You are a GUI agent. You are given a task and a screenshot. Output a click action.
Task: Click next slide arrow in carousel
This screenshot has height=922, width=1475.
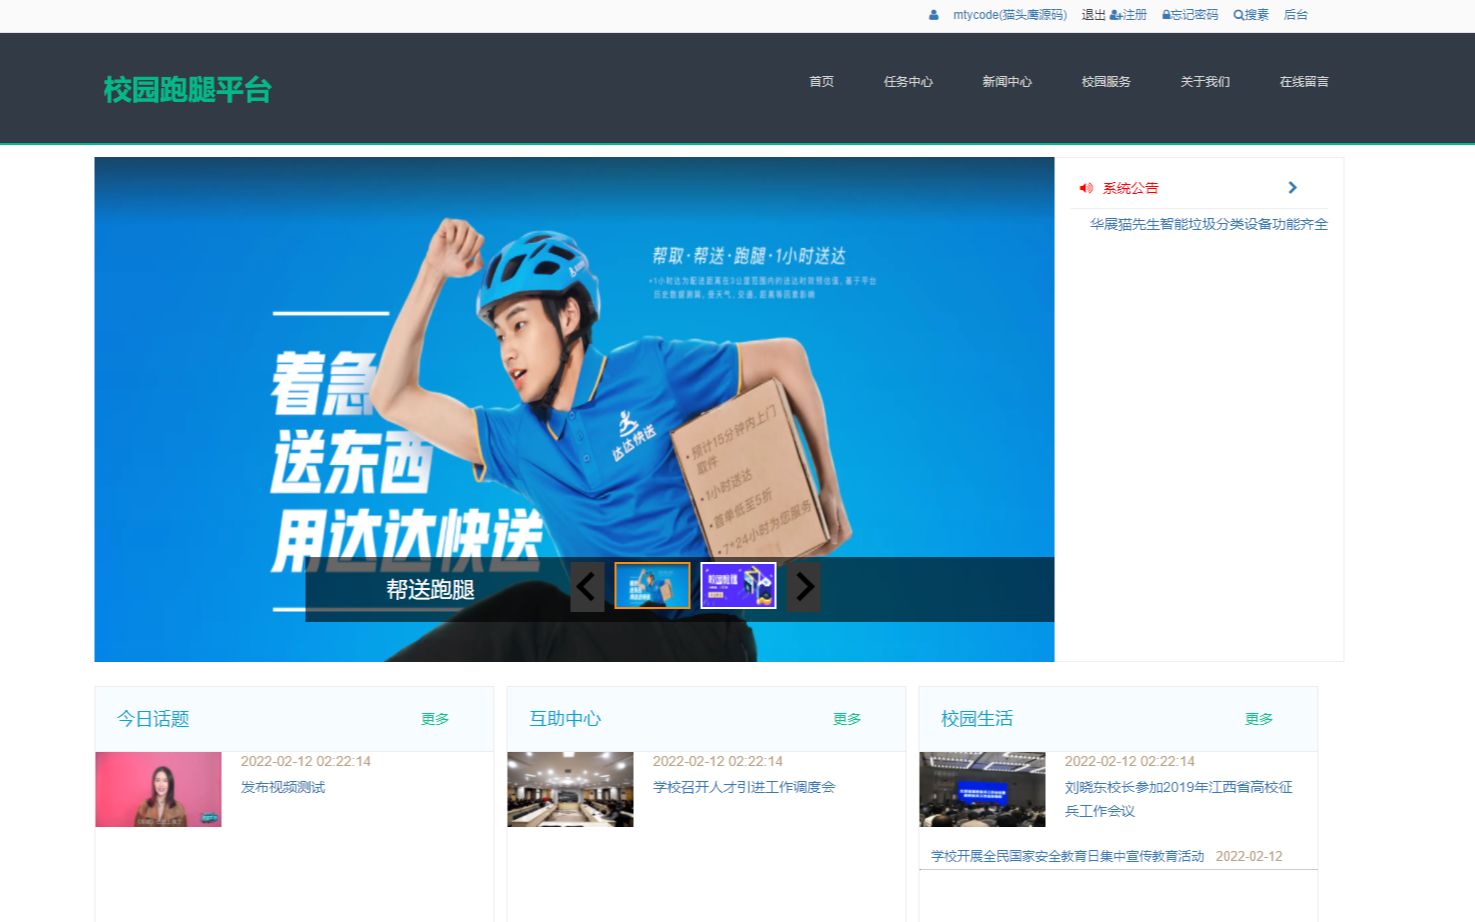(x=803, y=586)
